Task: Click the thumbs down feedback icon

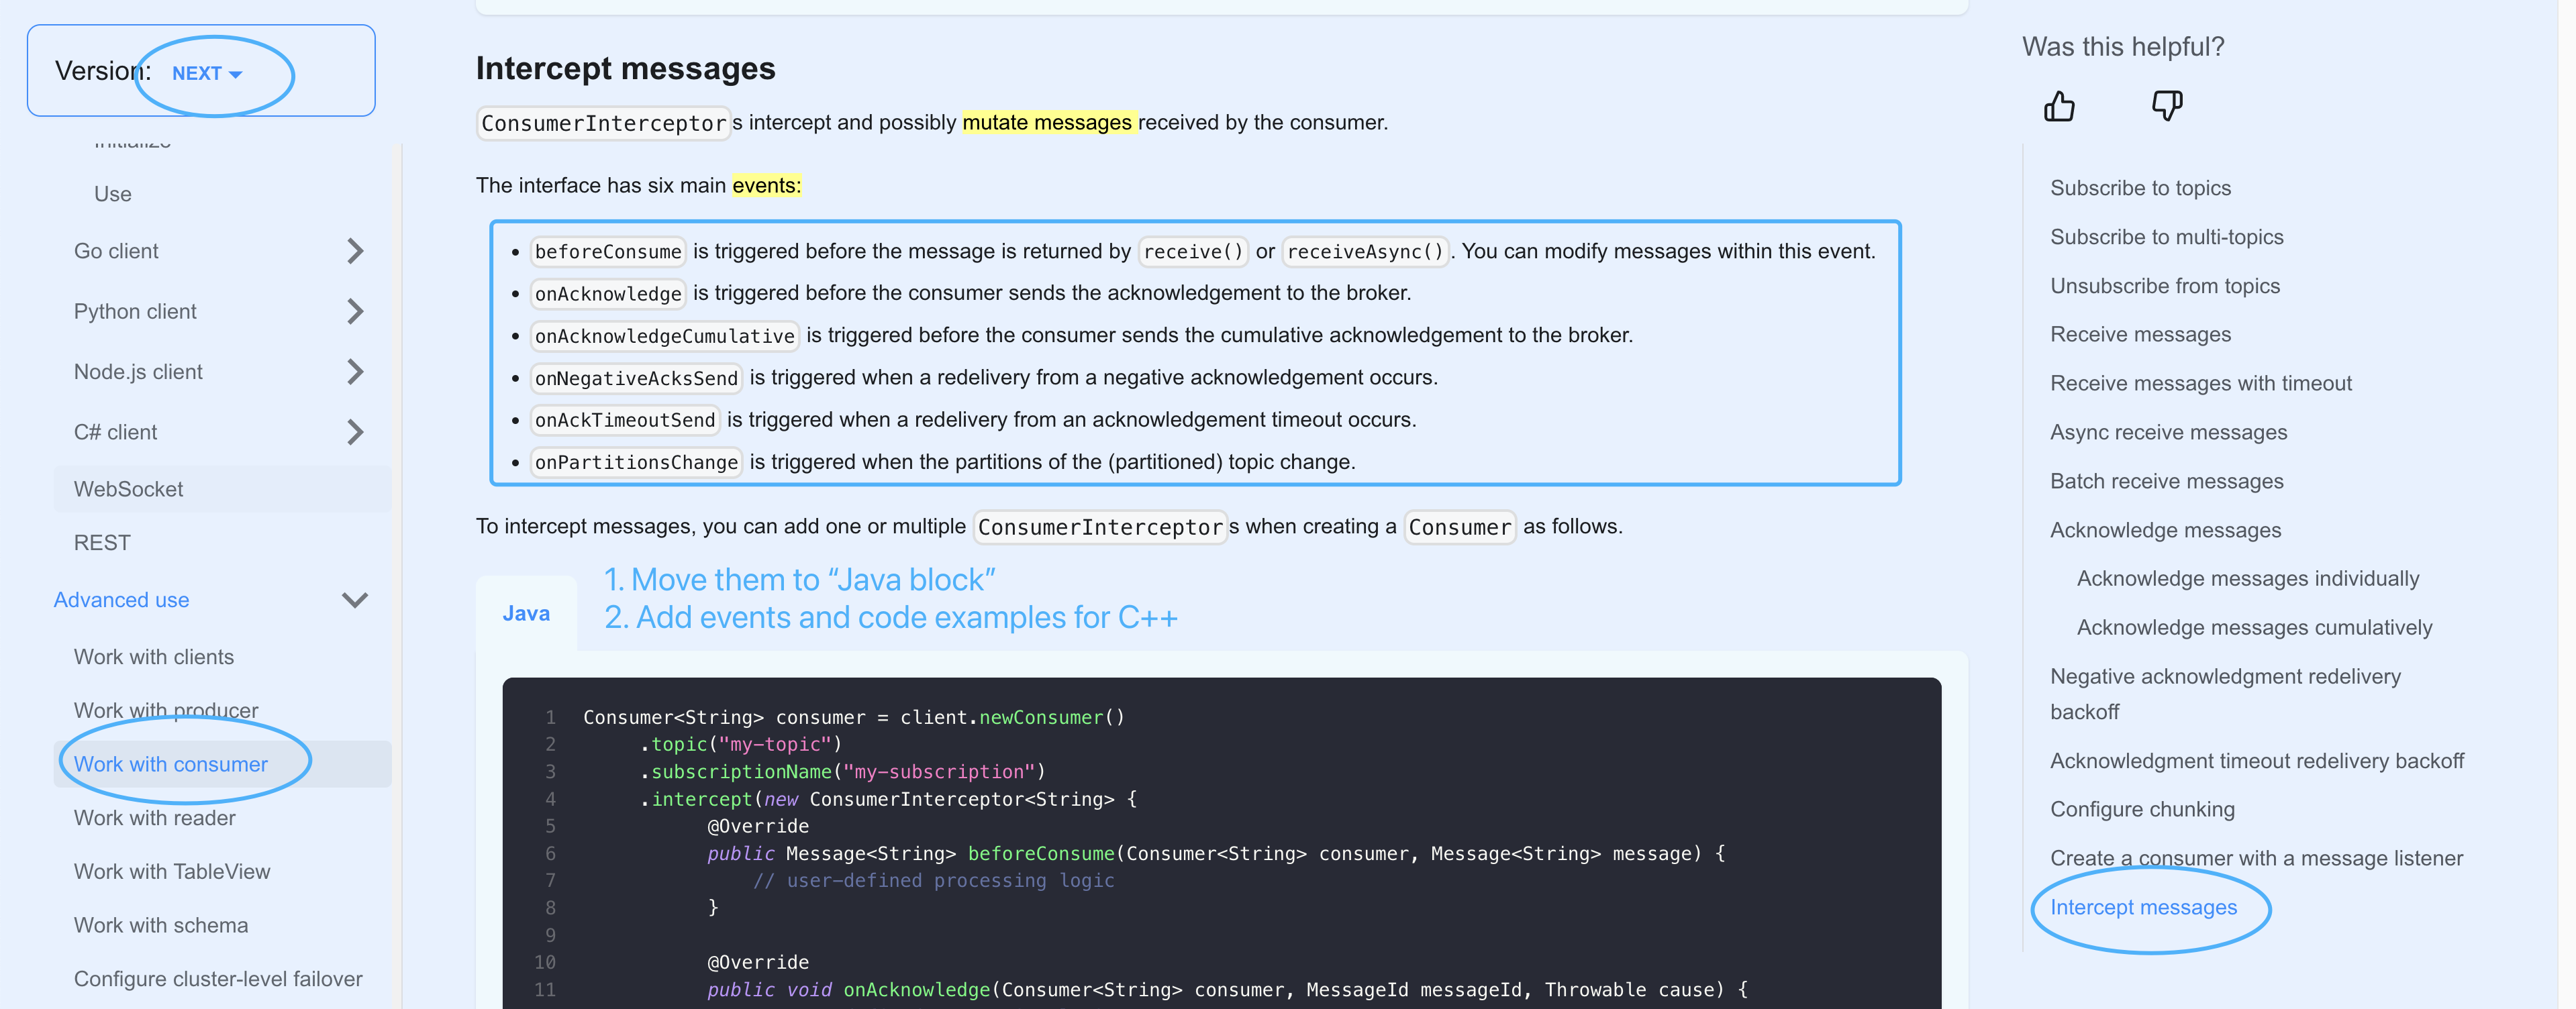Action: [2166, 106]
